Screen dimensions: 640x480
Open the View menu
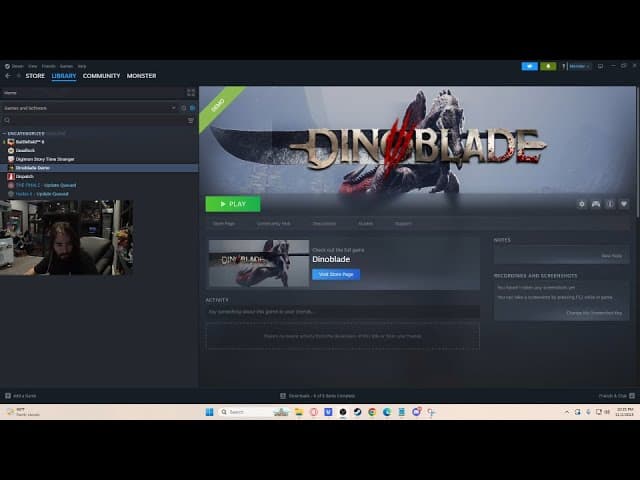(33, 66)
